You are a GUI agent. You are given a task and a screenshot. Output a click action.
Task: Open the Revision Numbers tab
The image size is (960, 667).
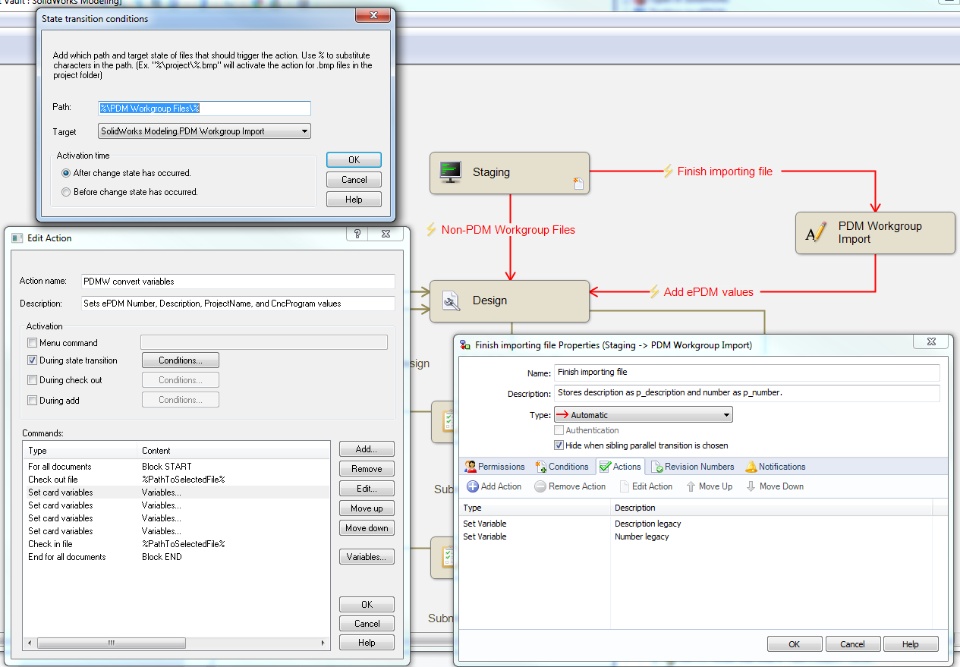(692, 467)
